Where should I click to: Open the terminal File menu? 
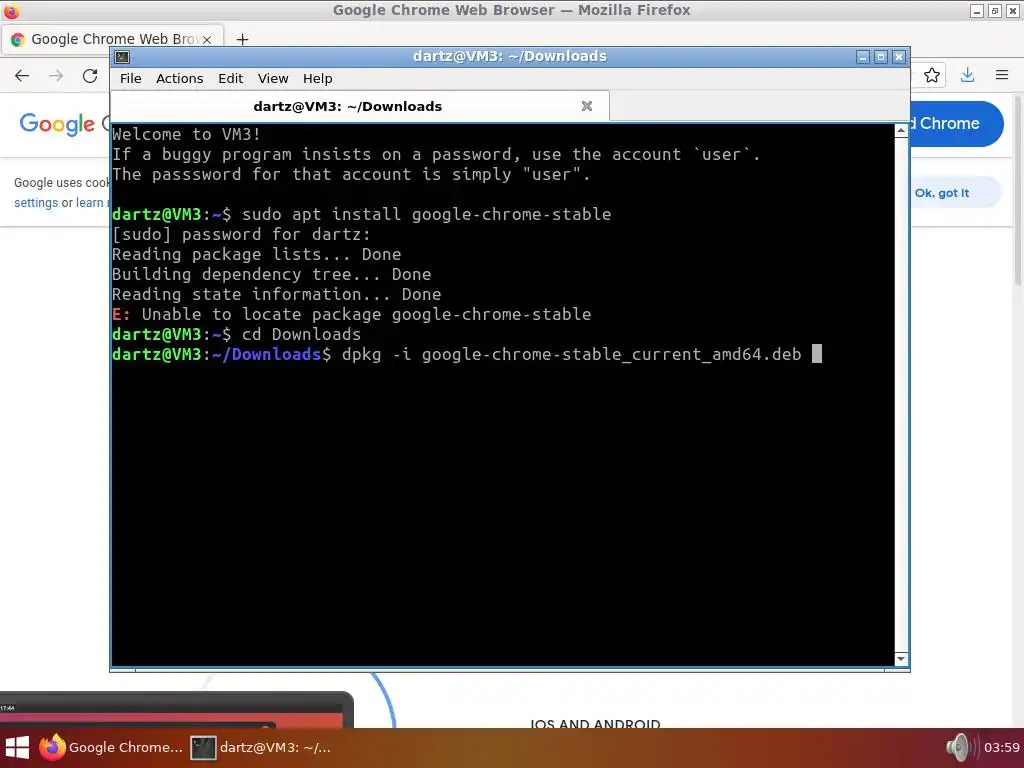[131, 78]
